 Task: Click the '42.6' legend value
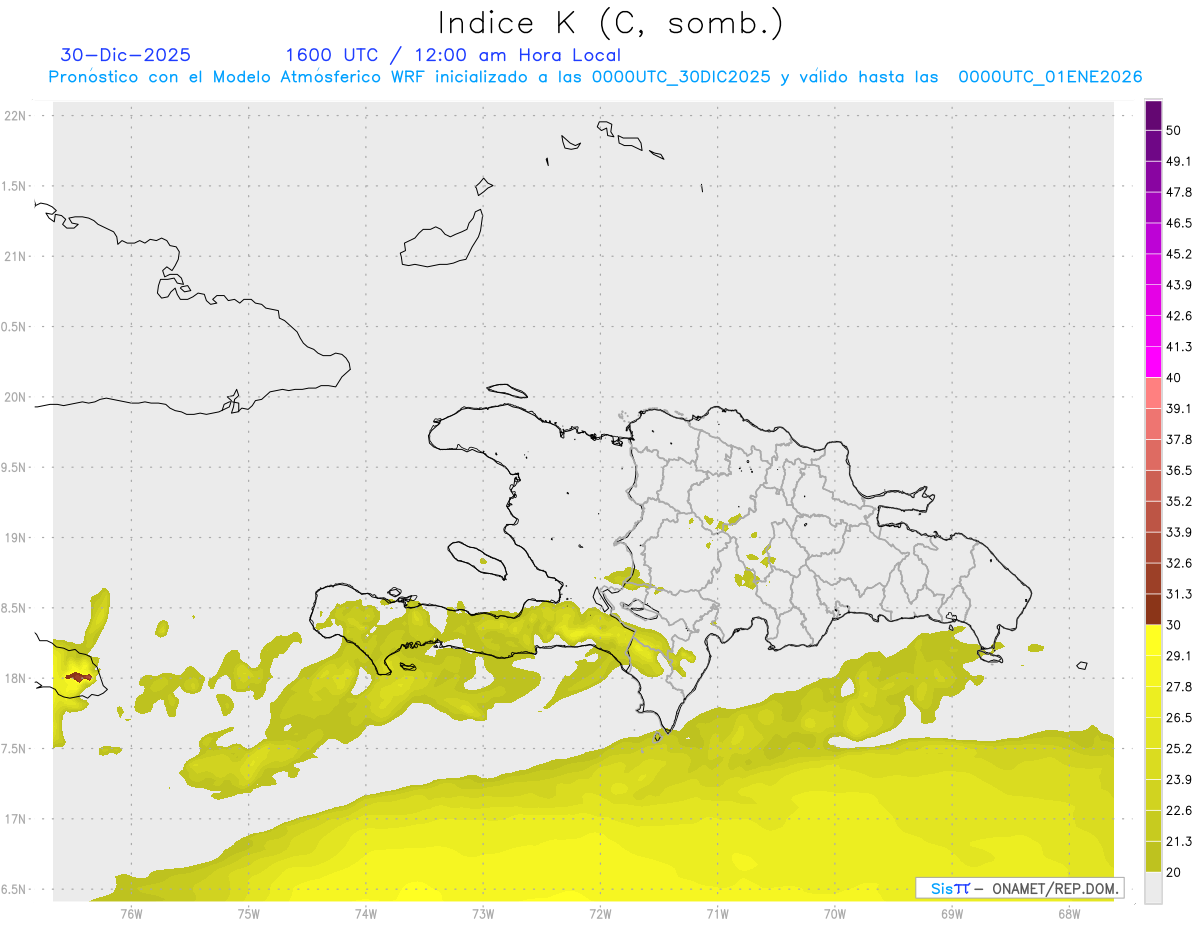[1179, 316]
